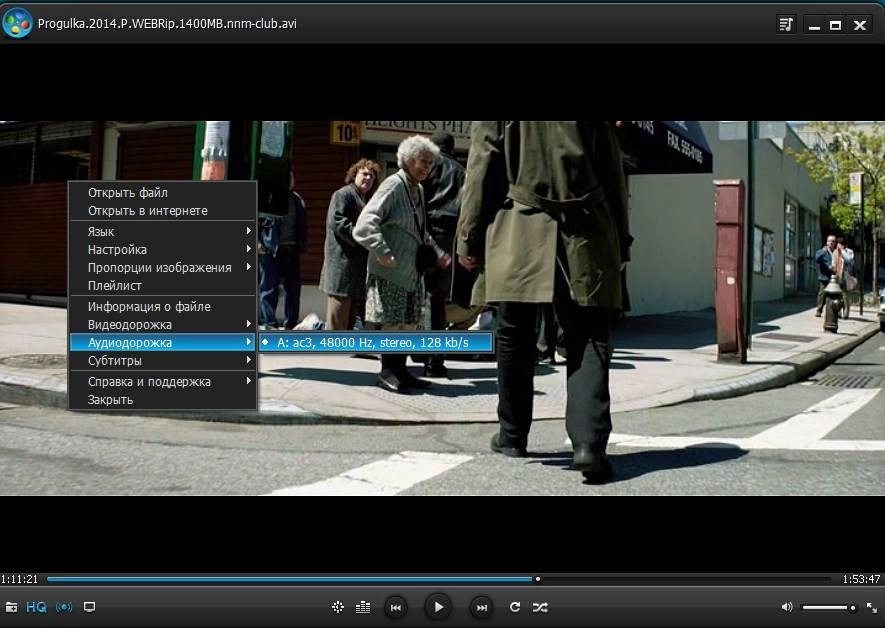885x628 pixels.
Task: Open the equalizer icon
Action: (363, 607)
